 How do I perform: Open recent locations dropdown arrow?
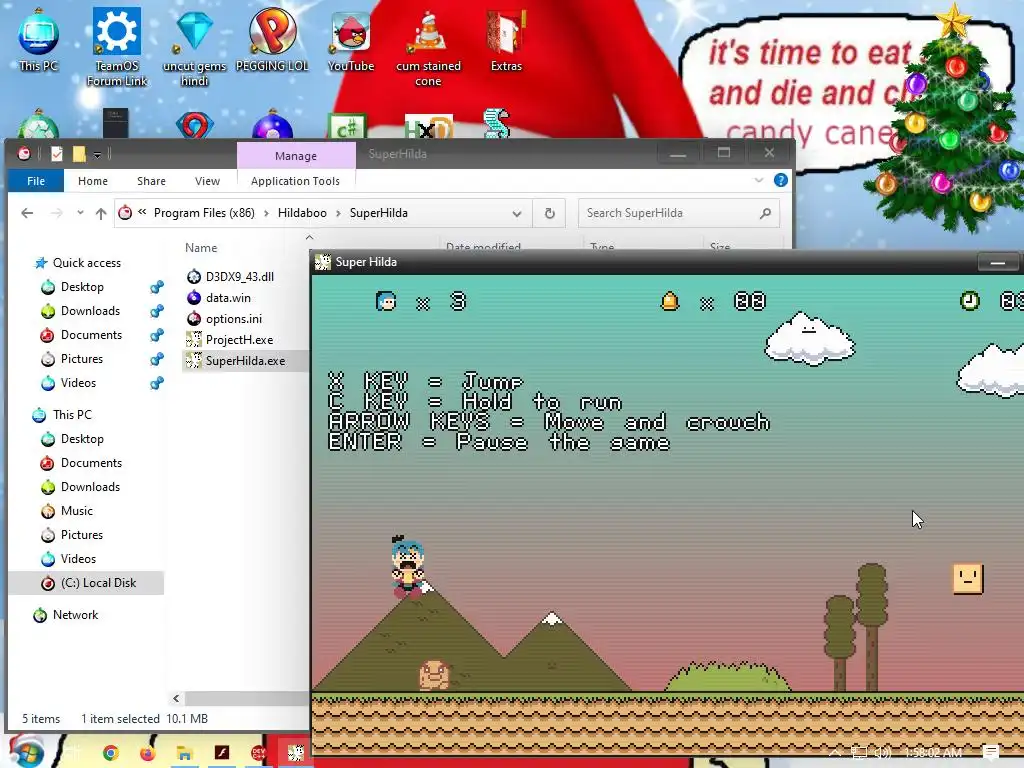[80, 213]
